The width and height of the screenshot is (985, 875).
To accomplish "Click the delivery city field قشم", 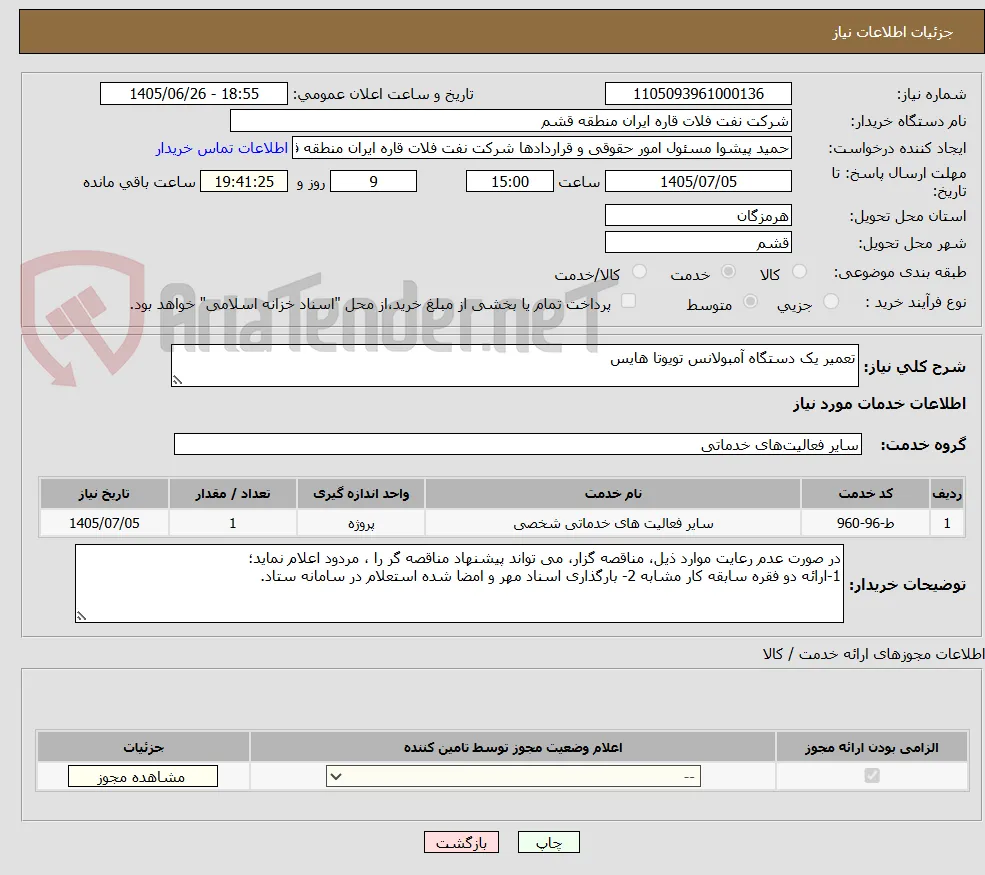I will (x=698, y=242).
